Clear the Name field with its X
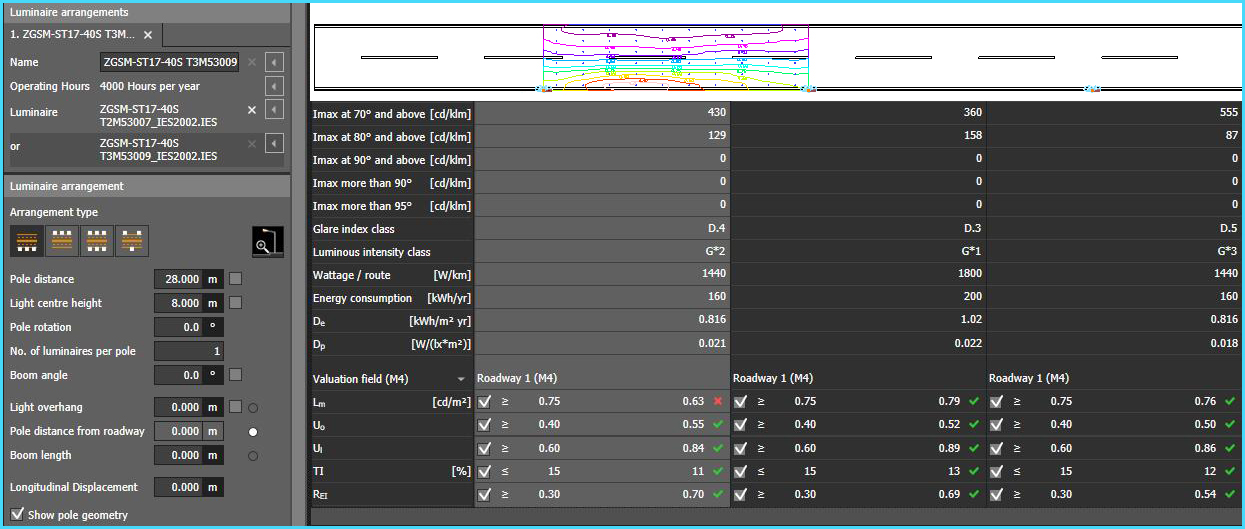This screenshot has height=529, width=1245. (252, 62)
